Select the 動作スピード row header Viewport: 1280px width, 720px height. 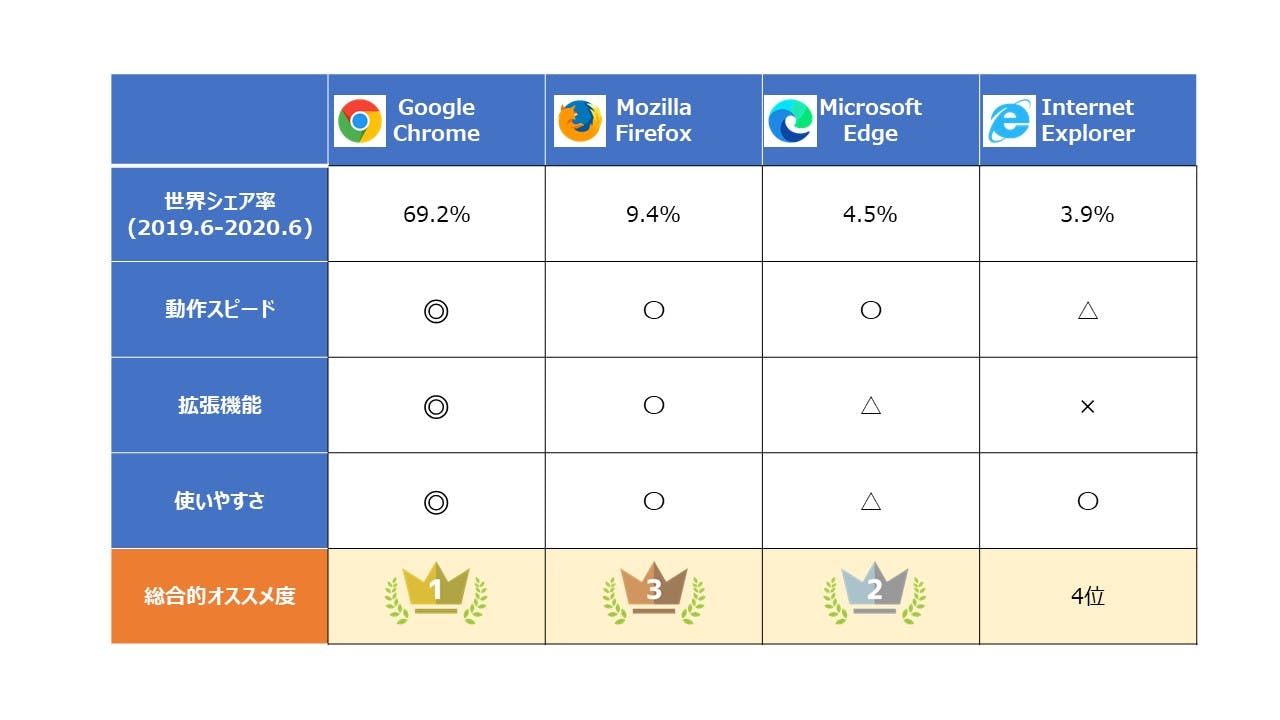220,309
